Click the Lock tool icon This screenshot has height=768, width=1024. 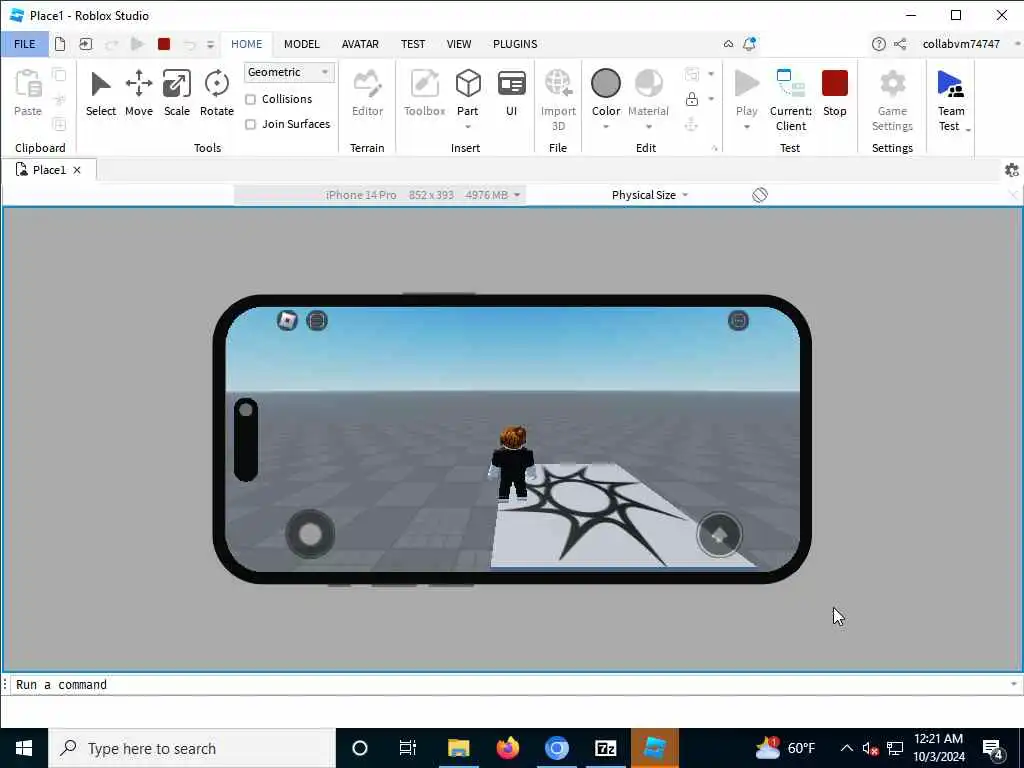coord(692,99)
